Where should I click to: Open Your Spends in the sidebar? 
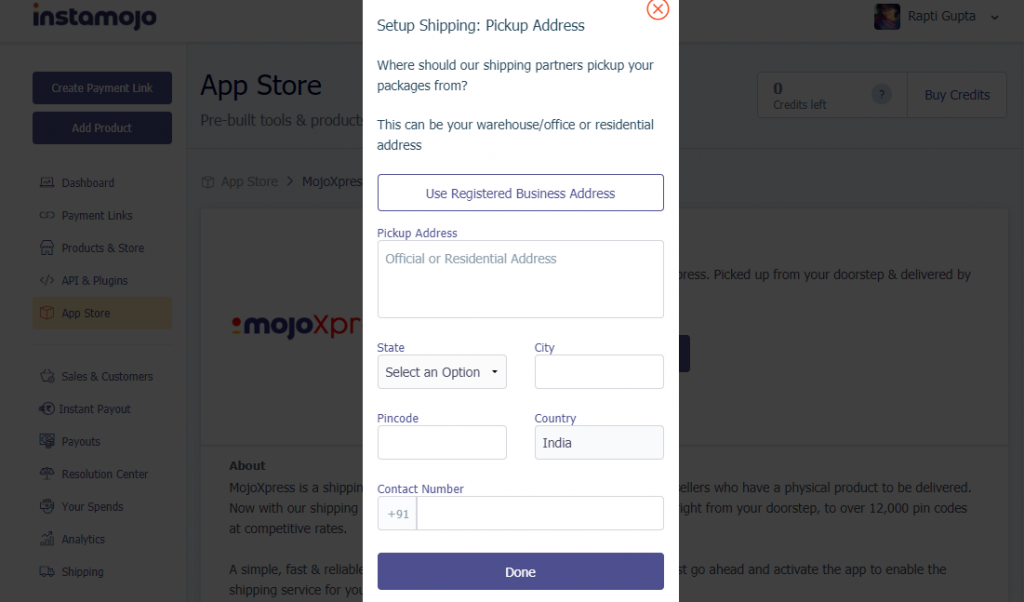pos(91,507)
